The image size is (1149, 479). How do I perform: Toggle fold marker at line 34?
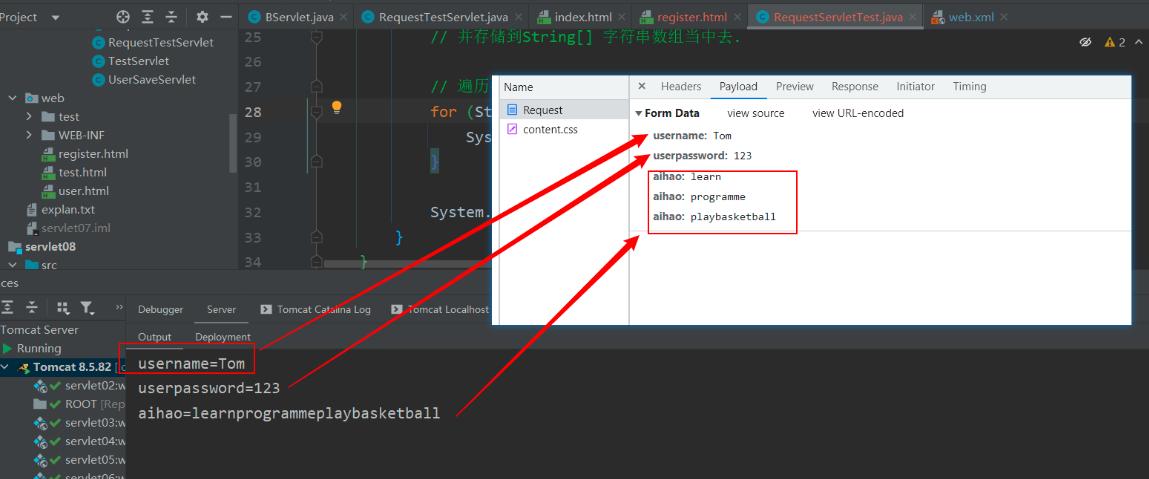coord(317,261)
